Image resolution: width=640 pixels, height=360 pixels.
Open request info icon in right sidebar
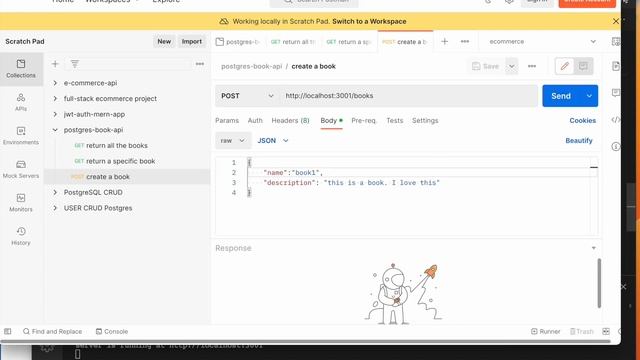[x=616, y=147]
